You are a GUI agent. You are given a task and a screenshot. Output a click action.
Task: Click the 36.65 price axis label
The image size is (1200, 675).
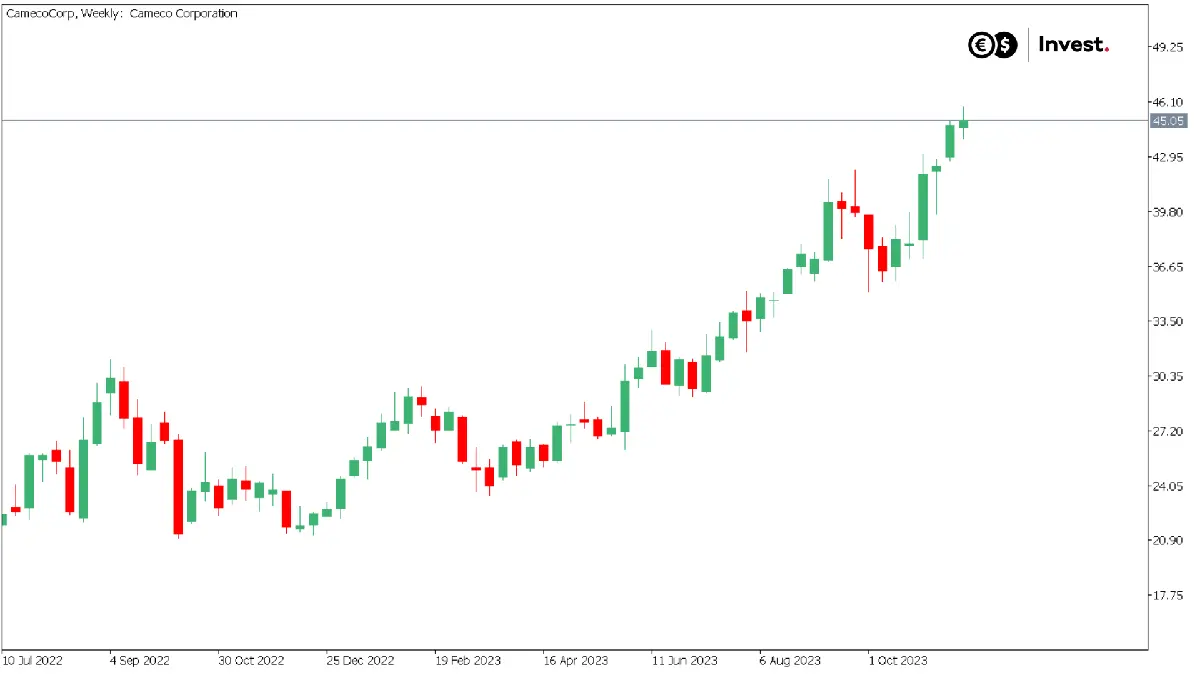tap(1168, 267)
